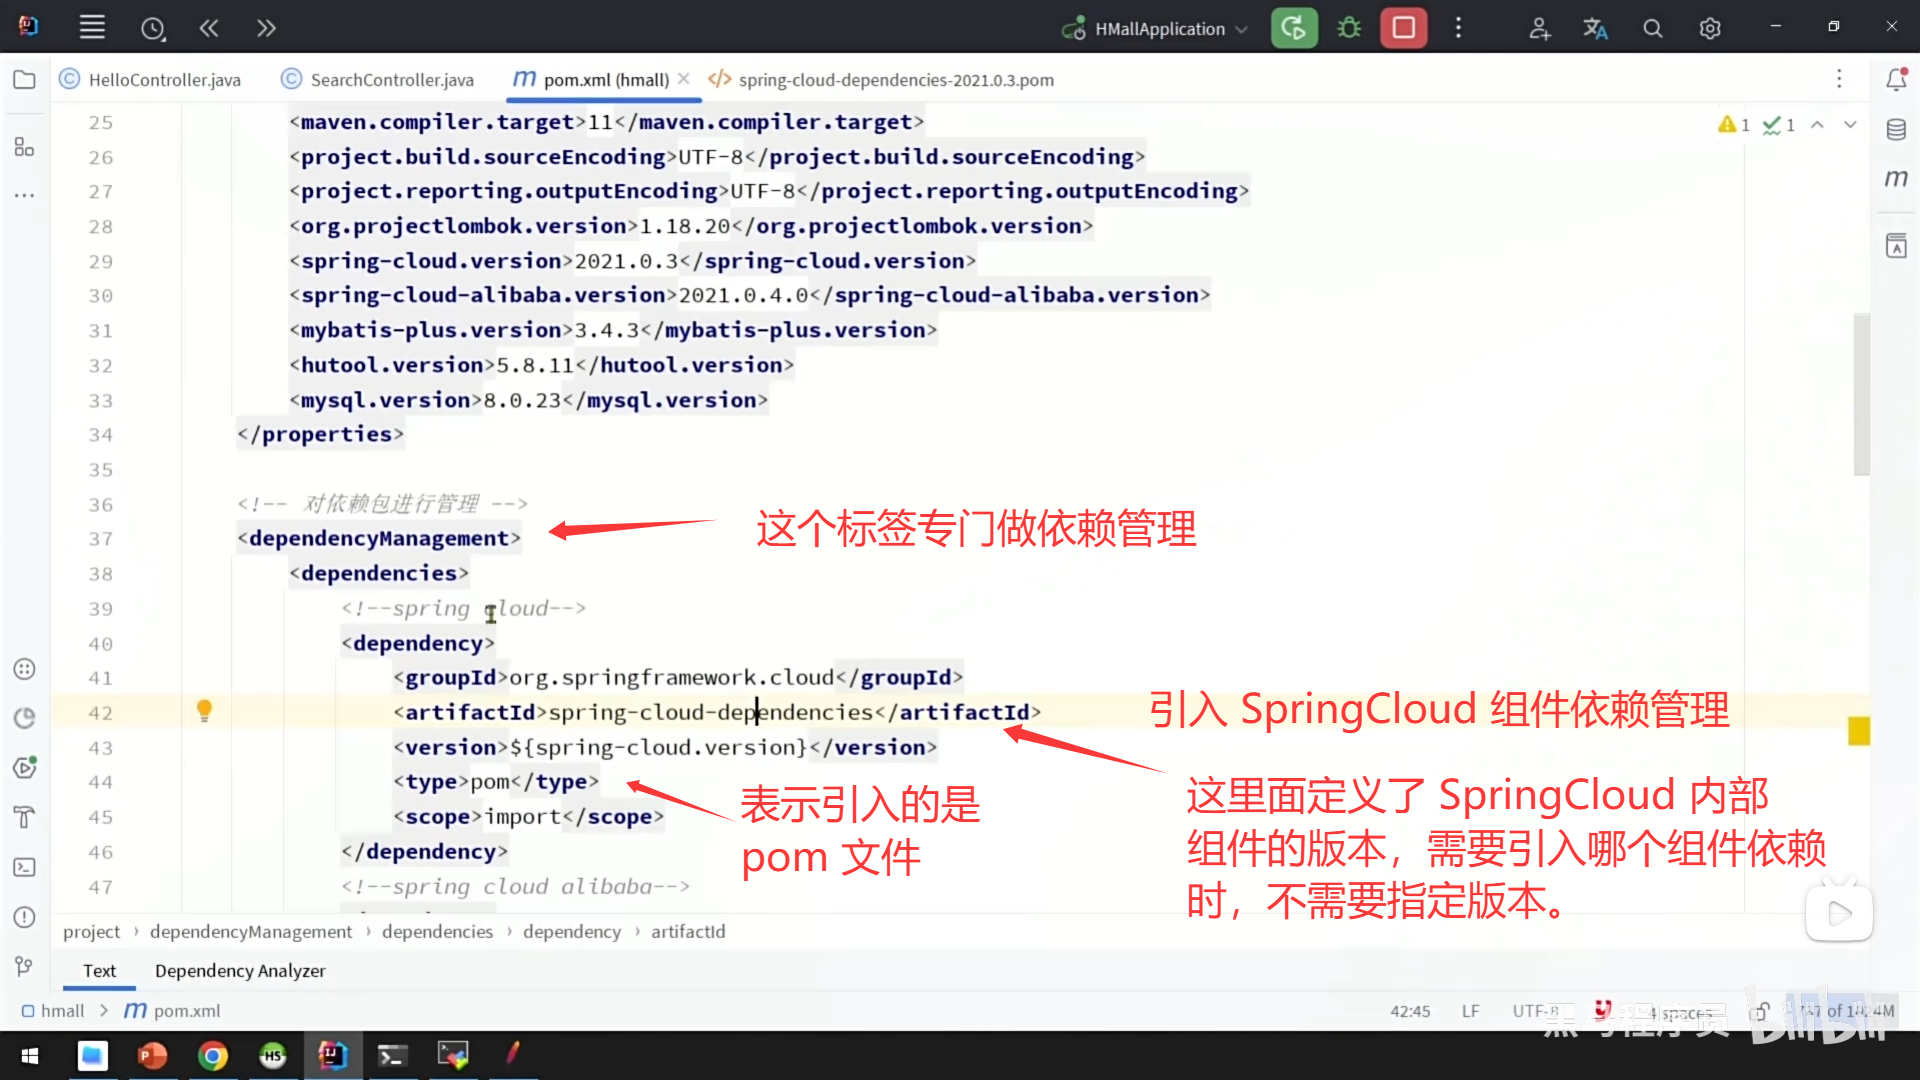Open Chrome from the taskbar
1920x1080 pixels.
point(212,1055)
